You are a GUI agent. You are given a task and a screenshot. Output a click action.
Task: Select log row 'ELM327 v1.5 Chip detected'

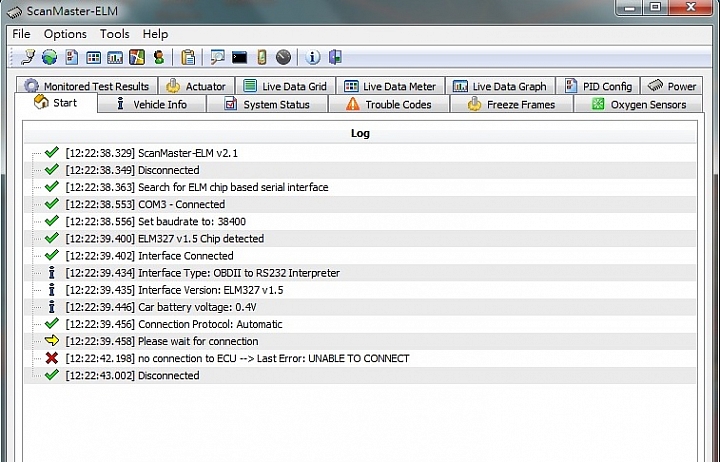(360, 238)
